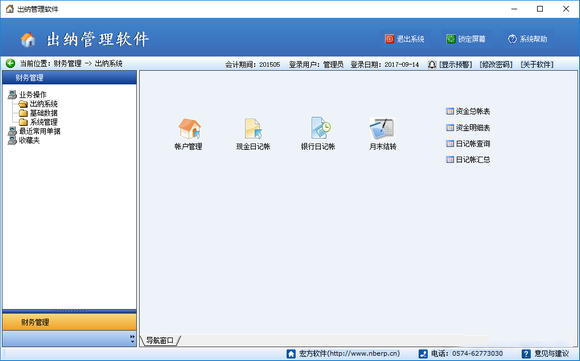This screenshot has width=580, height=361.
Task: Click 现金日记帐 label text
Action: [253, 146]
